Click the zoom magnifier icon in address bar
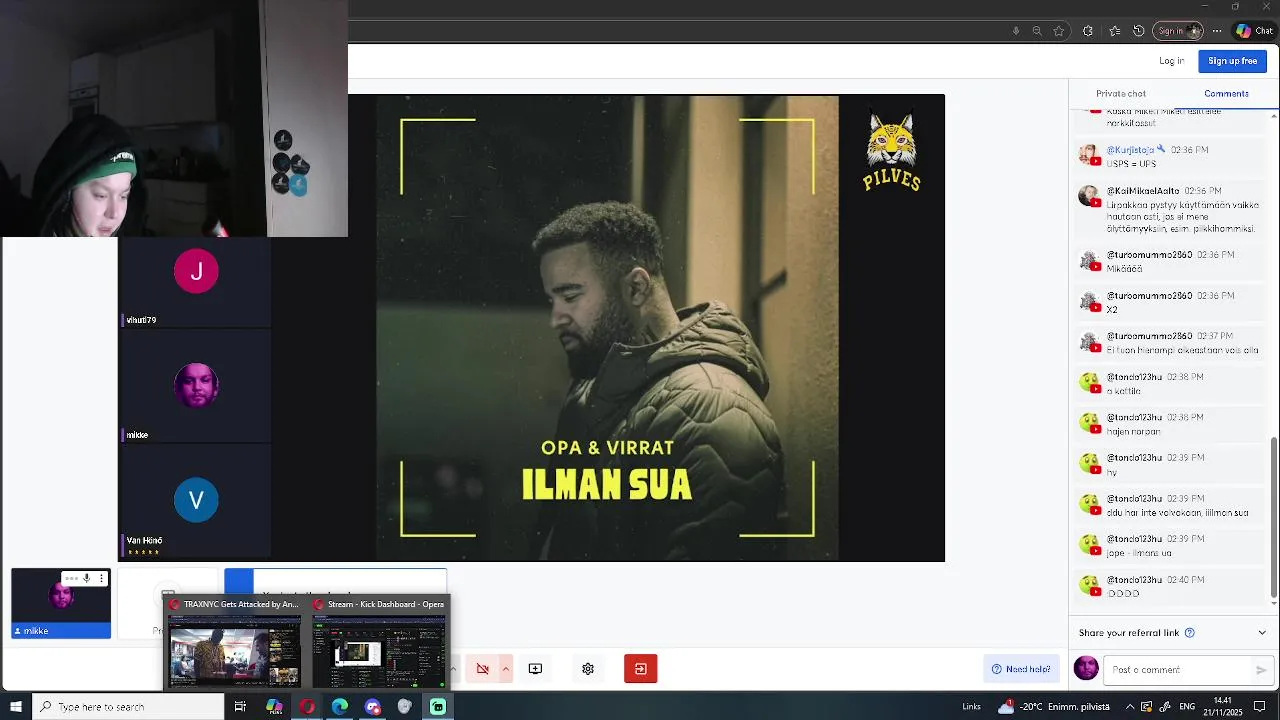The height and width of the screenshot is (720, 1280). (x=1037, y=31)
